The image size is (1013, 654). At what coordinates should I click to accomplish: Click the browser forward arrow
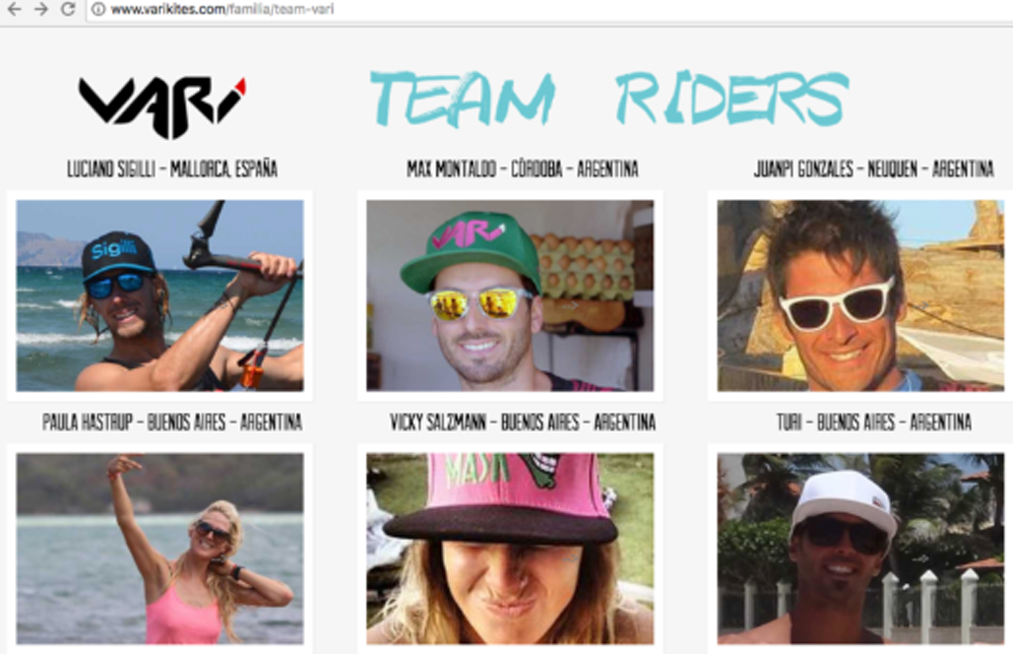41,9
